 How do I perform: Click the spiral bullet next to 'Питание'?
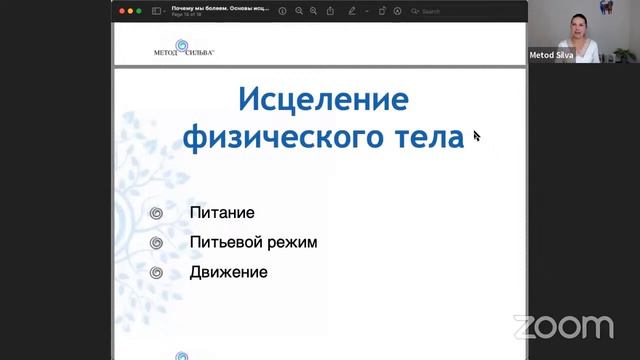[156, 213]
